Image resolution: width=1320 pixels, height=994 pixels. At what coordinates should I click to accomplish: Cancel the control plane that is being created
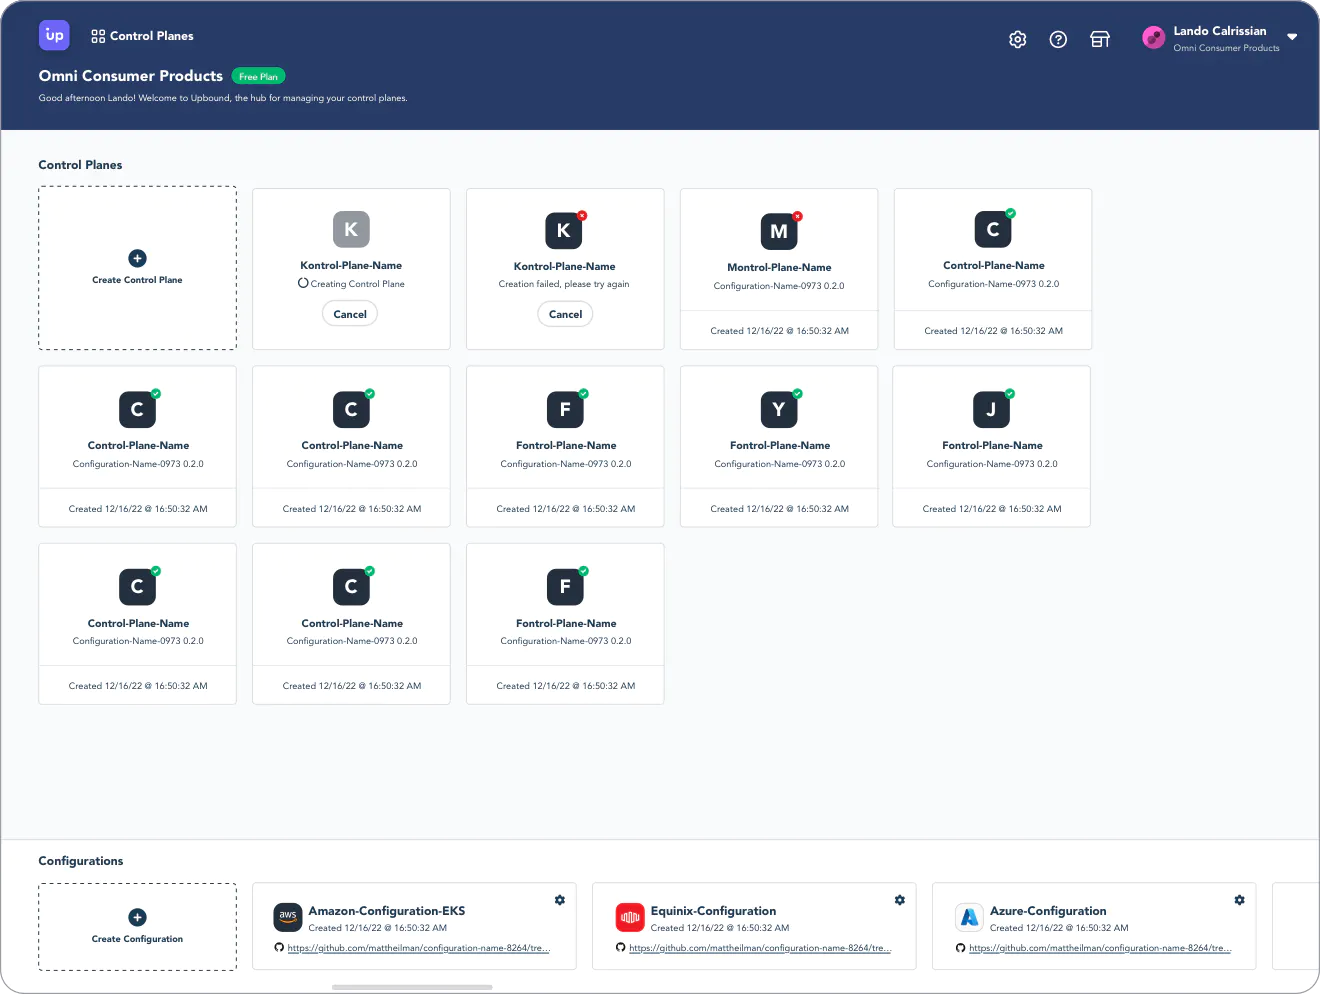pos(350,314)
